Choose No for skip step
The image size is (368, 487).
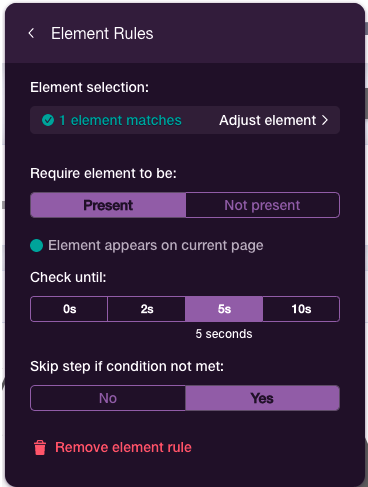click(x=108, y=398)
